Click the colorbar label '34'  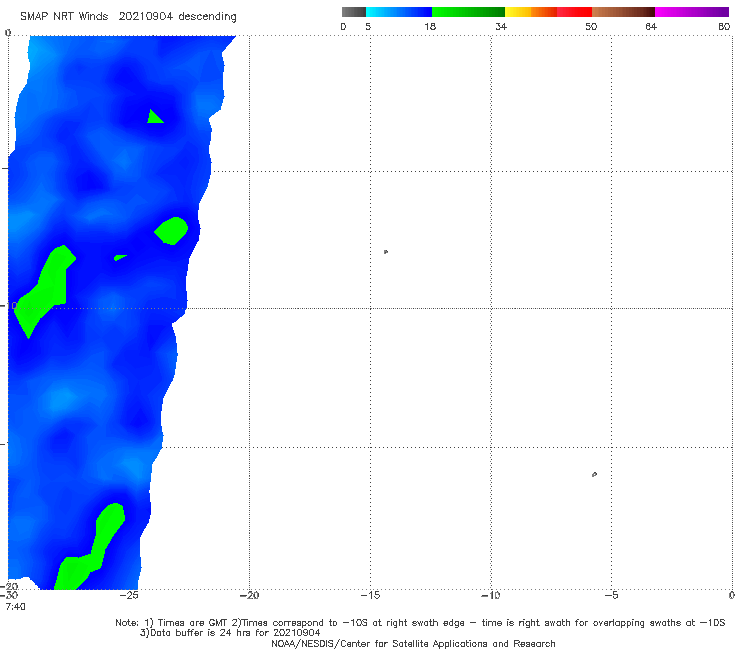coord(501,26)
